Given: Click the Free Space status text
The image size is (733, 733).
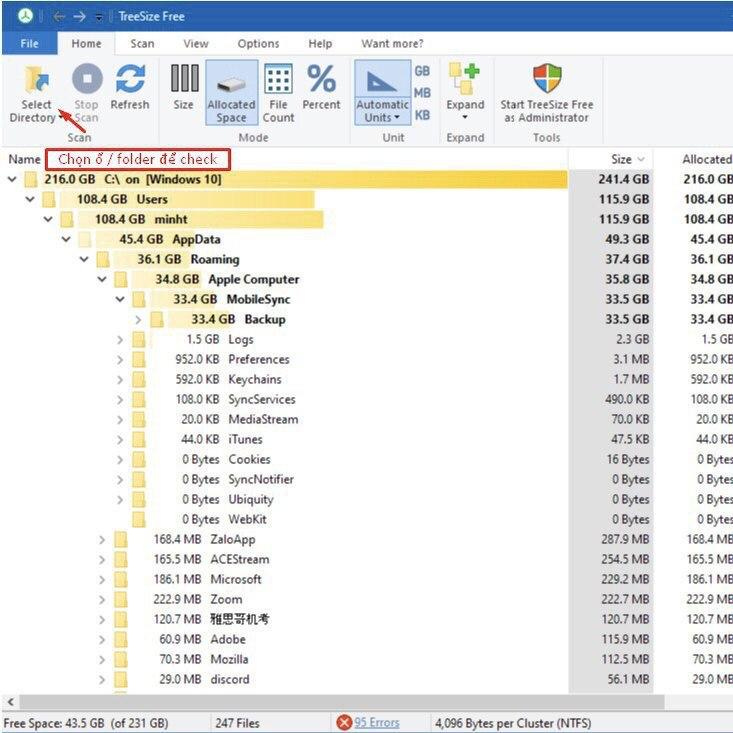Looking at the screenshot, I should (86, 723).
